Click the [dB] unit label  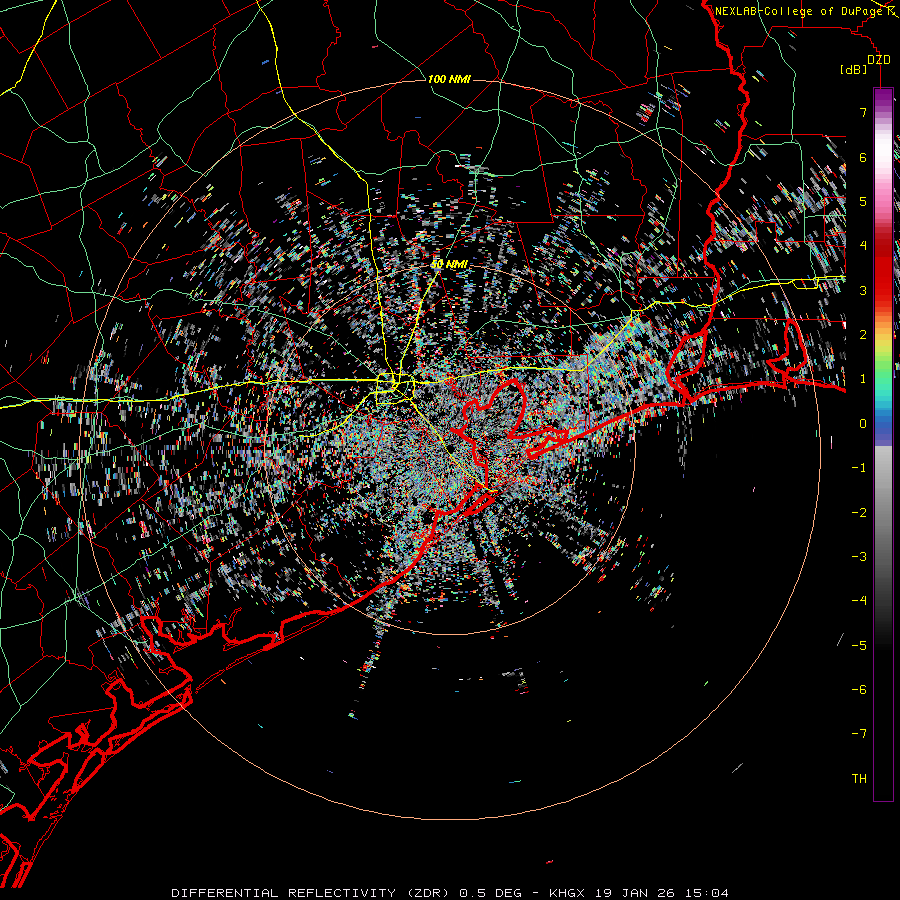click(854, 70)
